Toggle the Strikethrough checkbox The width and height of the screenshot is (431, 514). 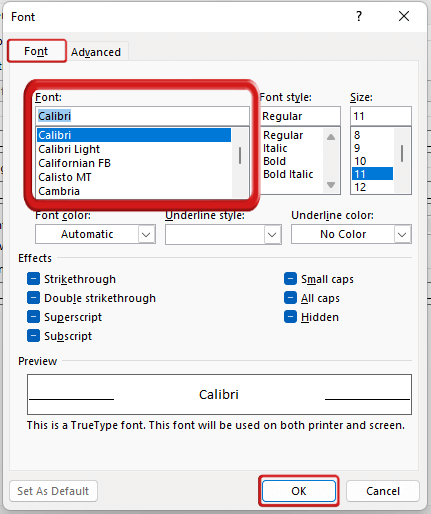(x=33, y=279)
